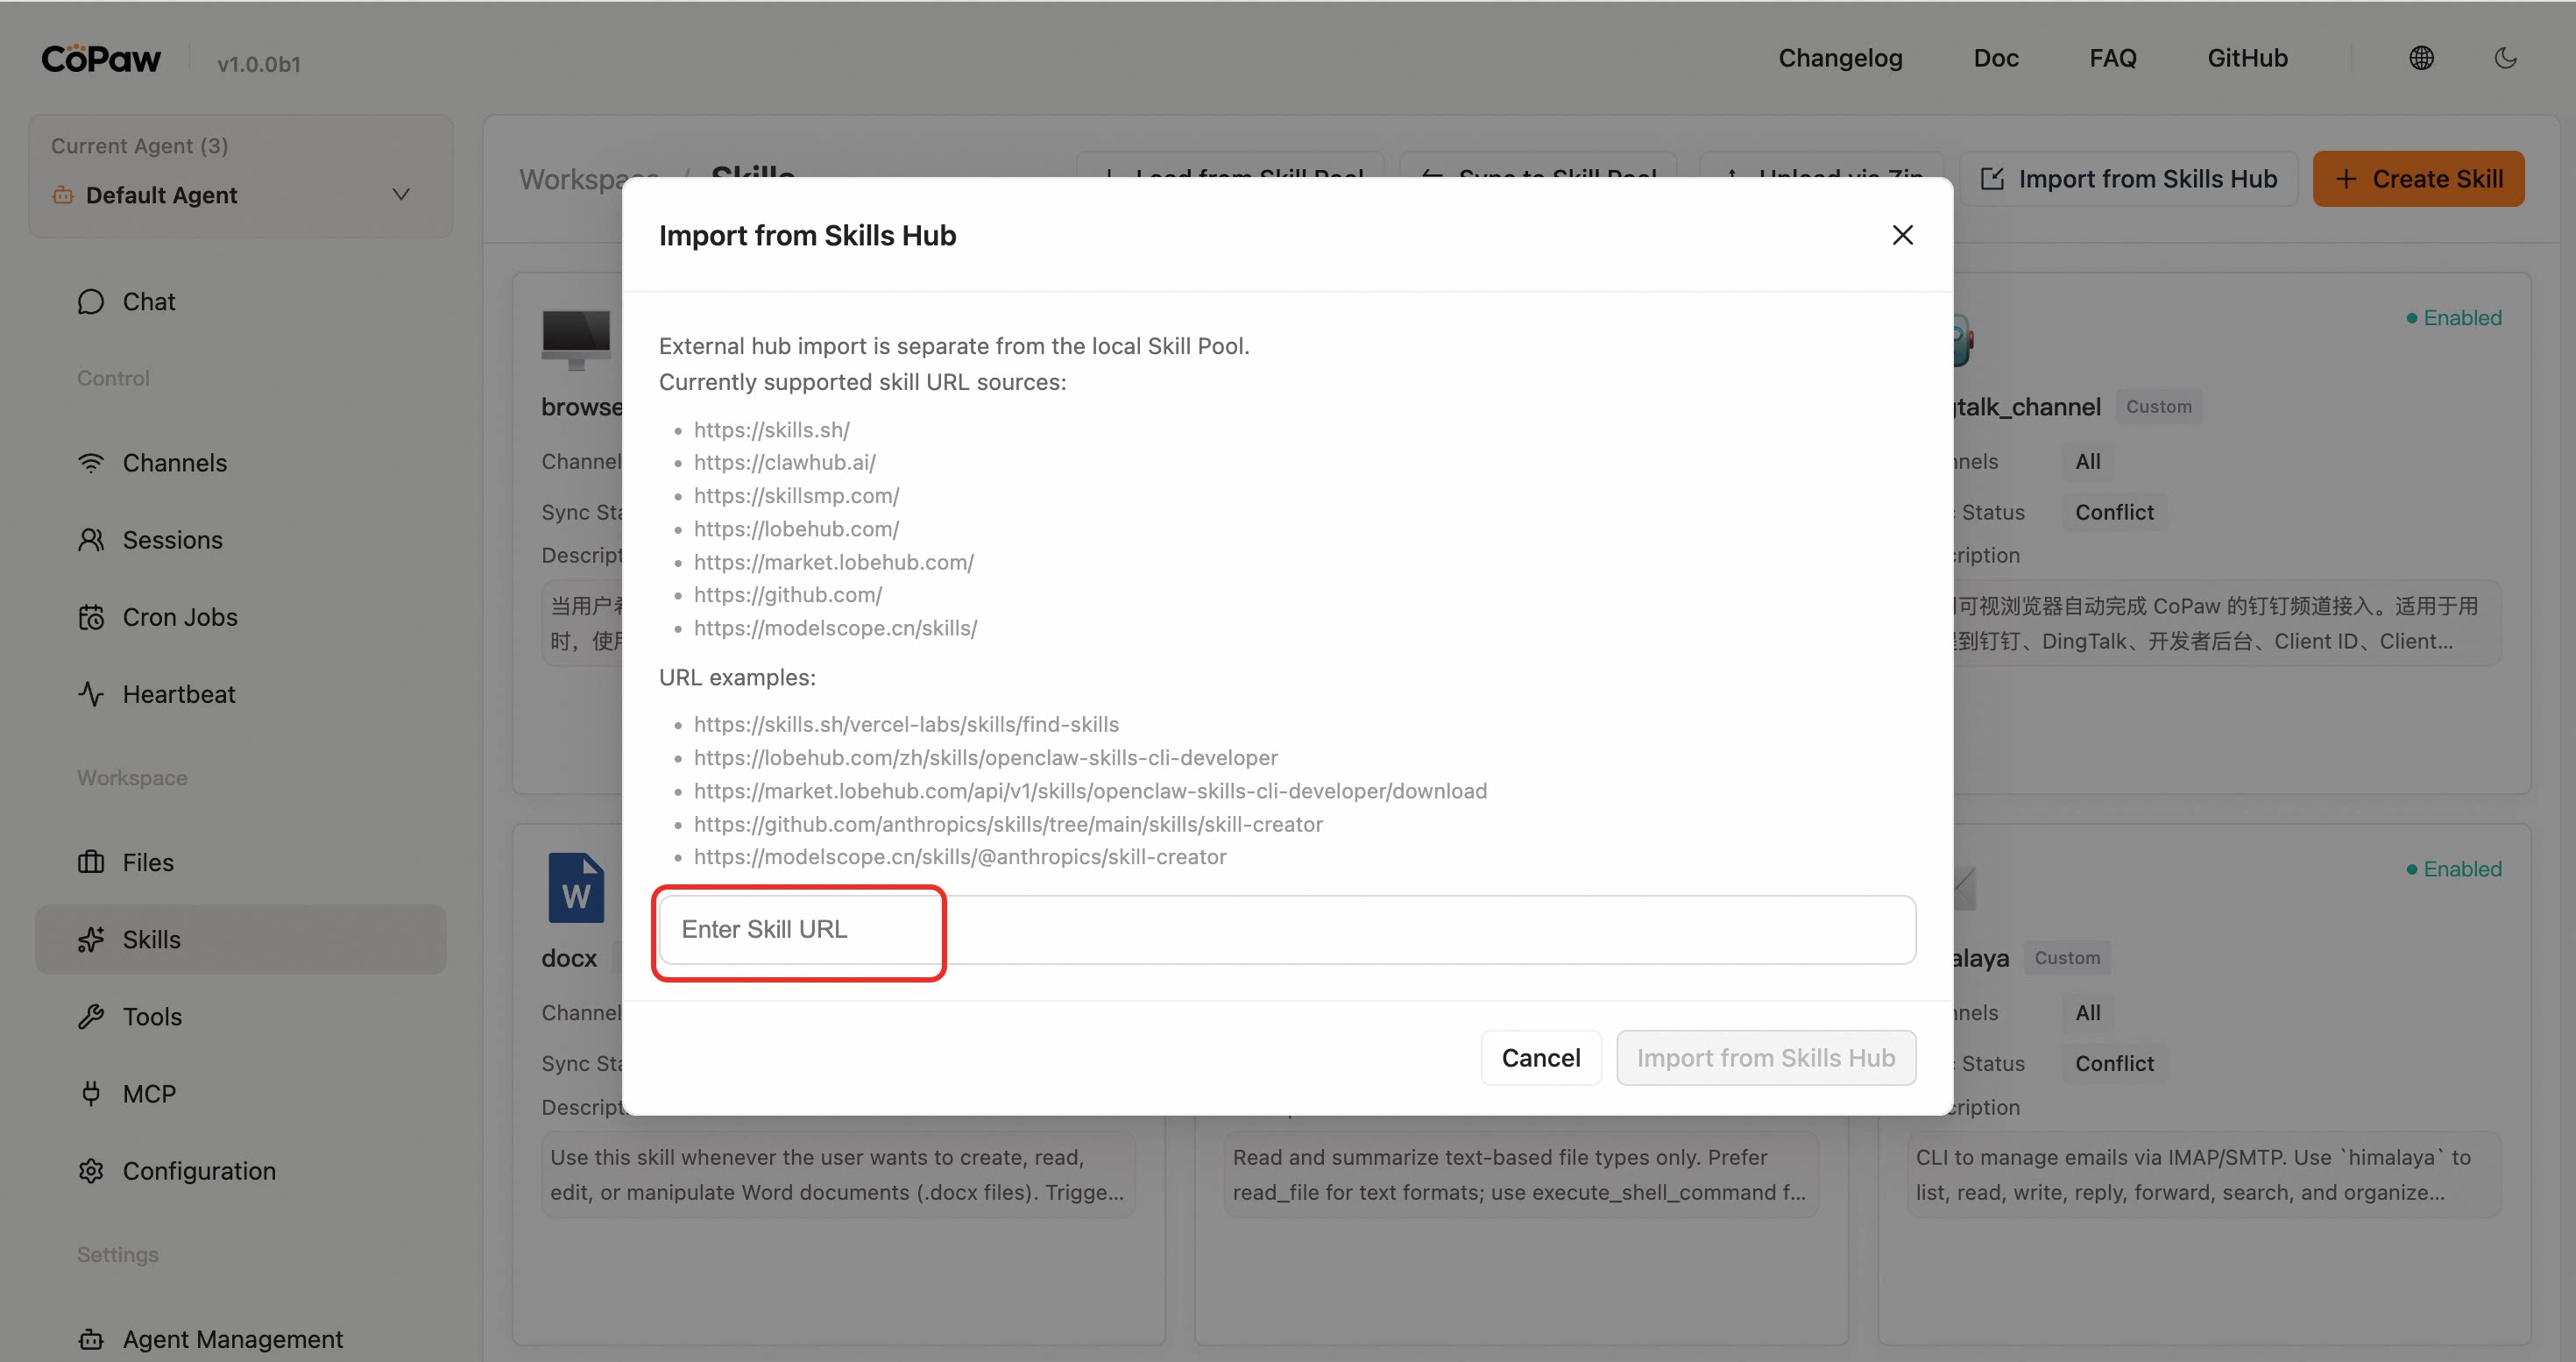Open Sessions page in sidebar
This screenshot has width=2576, height=1362.
click(x=172, y=540)
